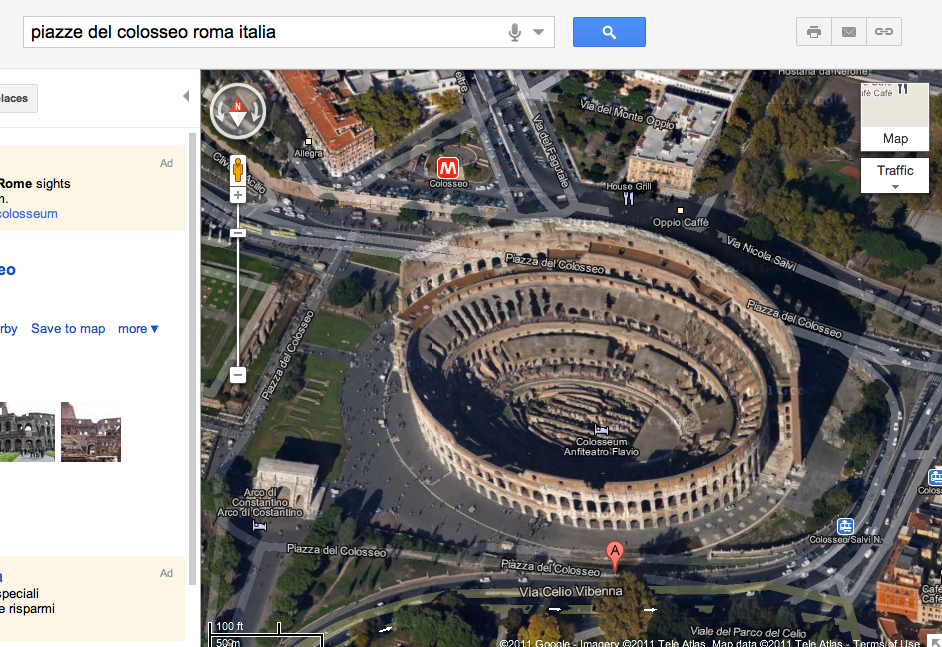The width and height of the screenshot is (942, 647).
Task: Click the House Grill restaurant icon
Action: pos(628,199)
